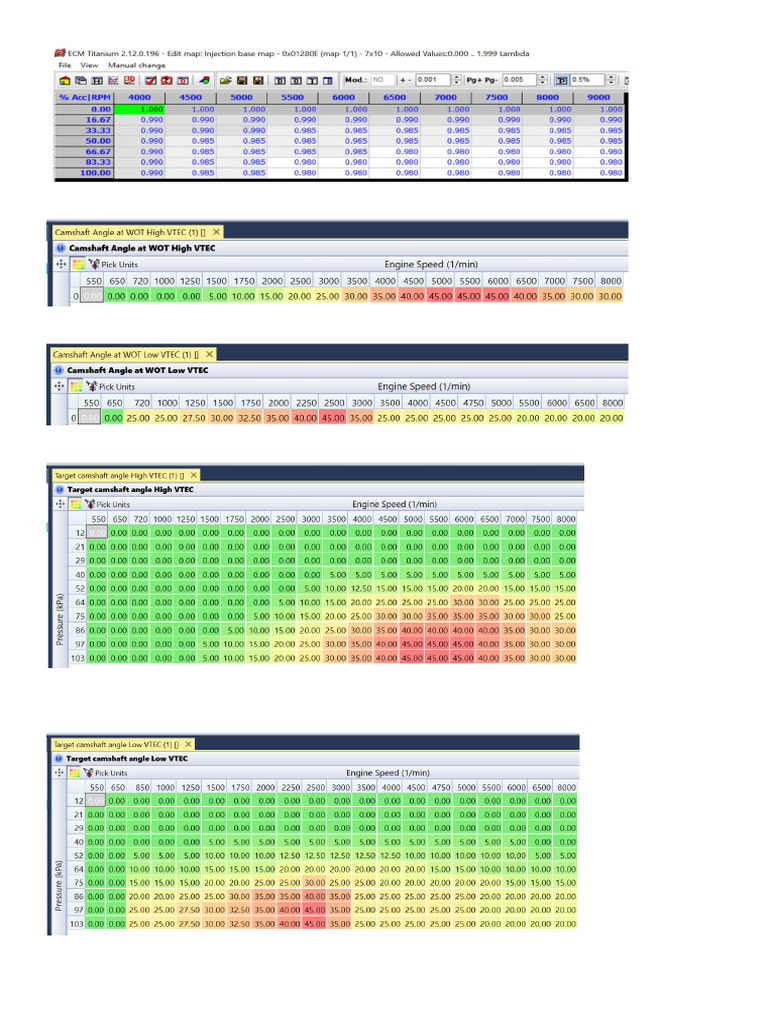Click the 12 pressure row header in Target Low VTEC

(x=77, y=801)
